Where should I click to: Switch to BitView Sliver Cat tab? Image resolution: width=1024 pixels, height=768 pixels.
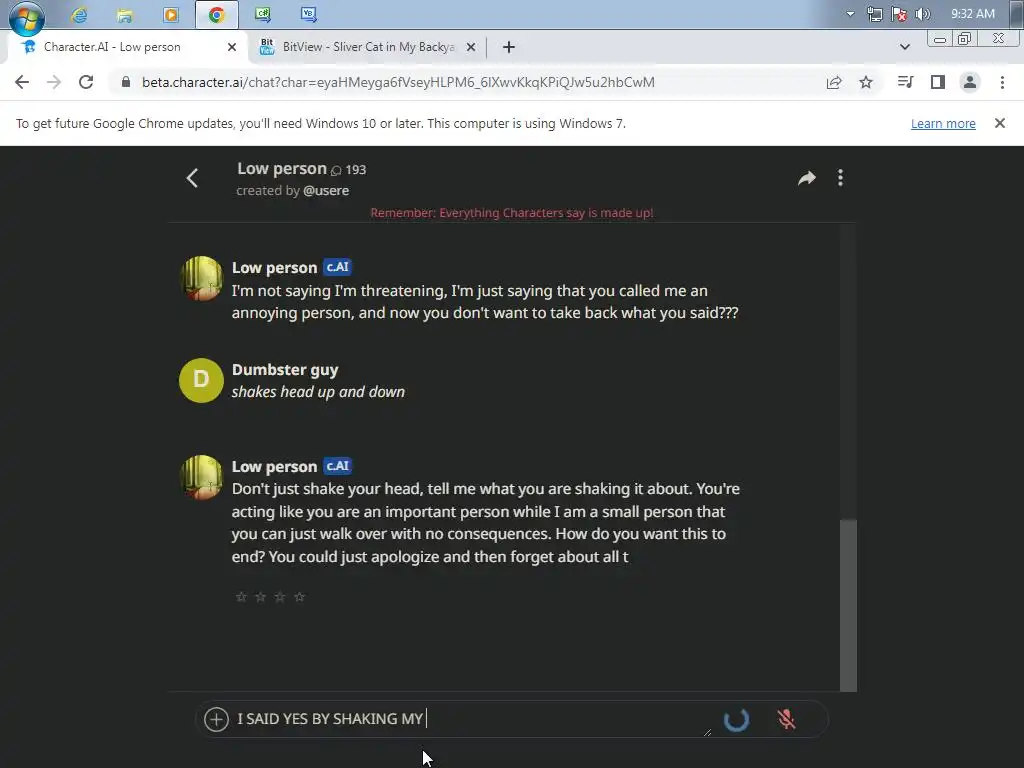tap(368, 47)
